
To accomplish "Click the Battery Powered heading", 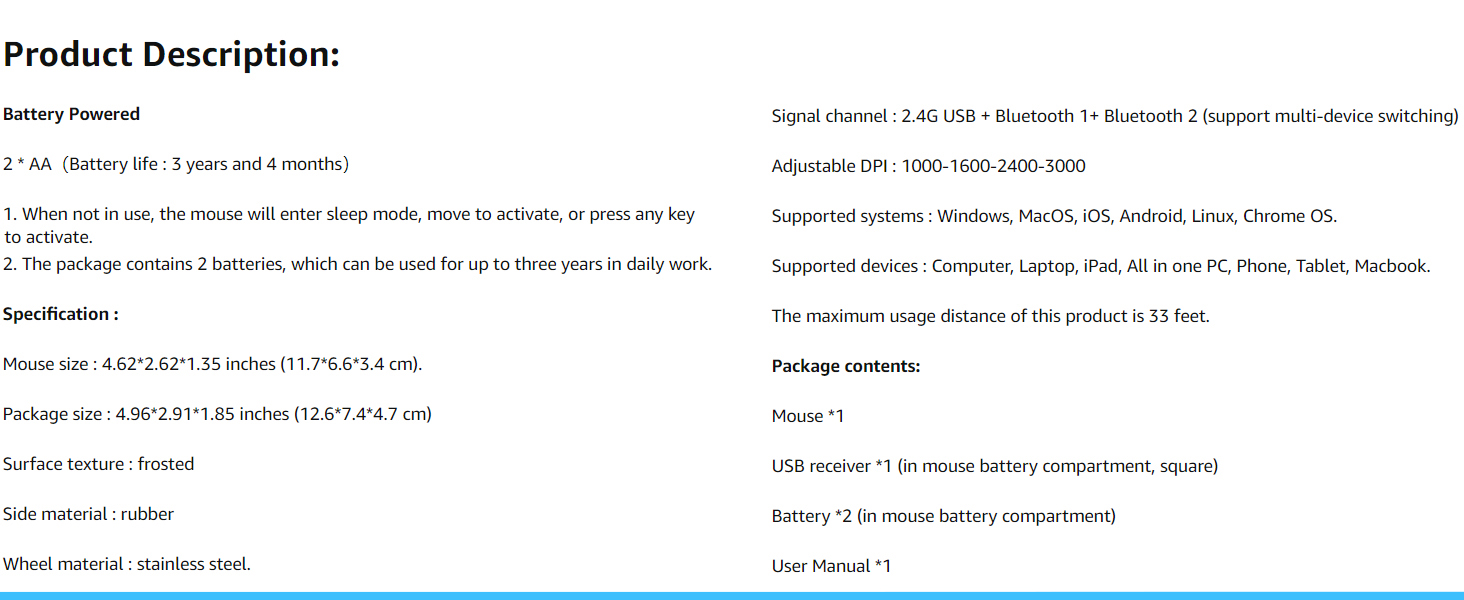I will [x=71, y=114].
